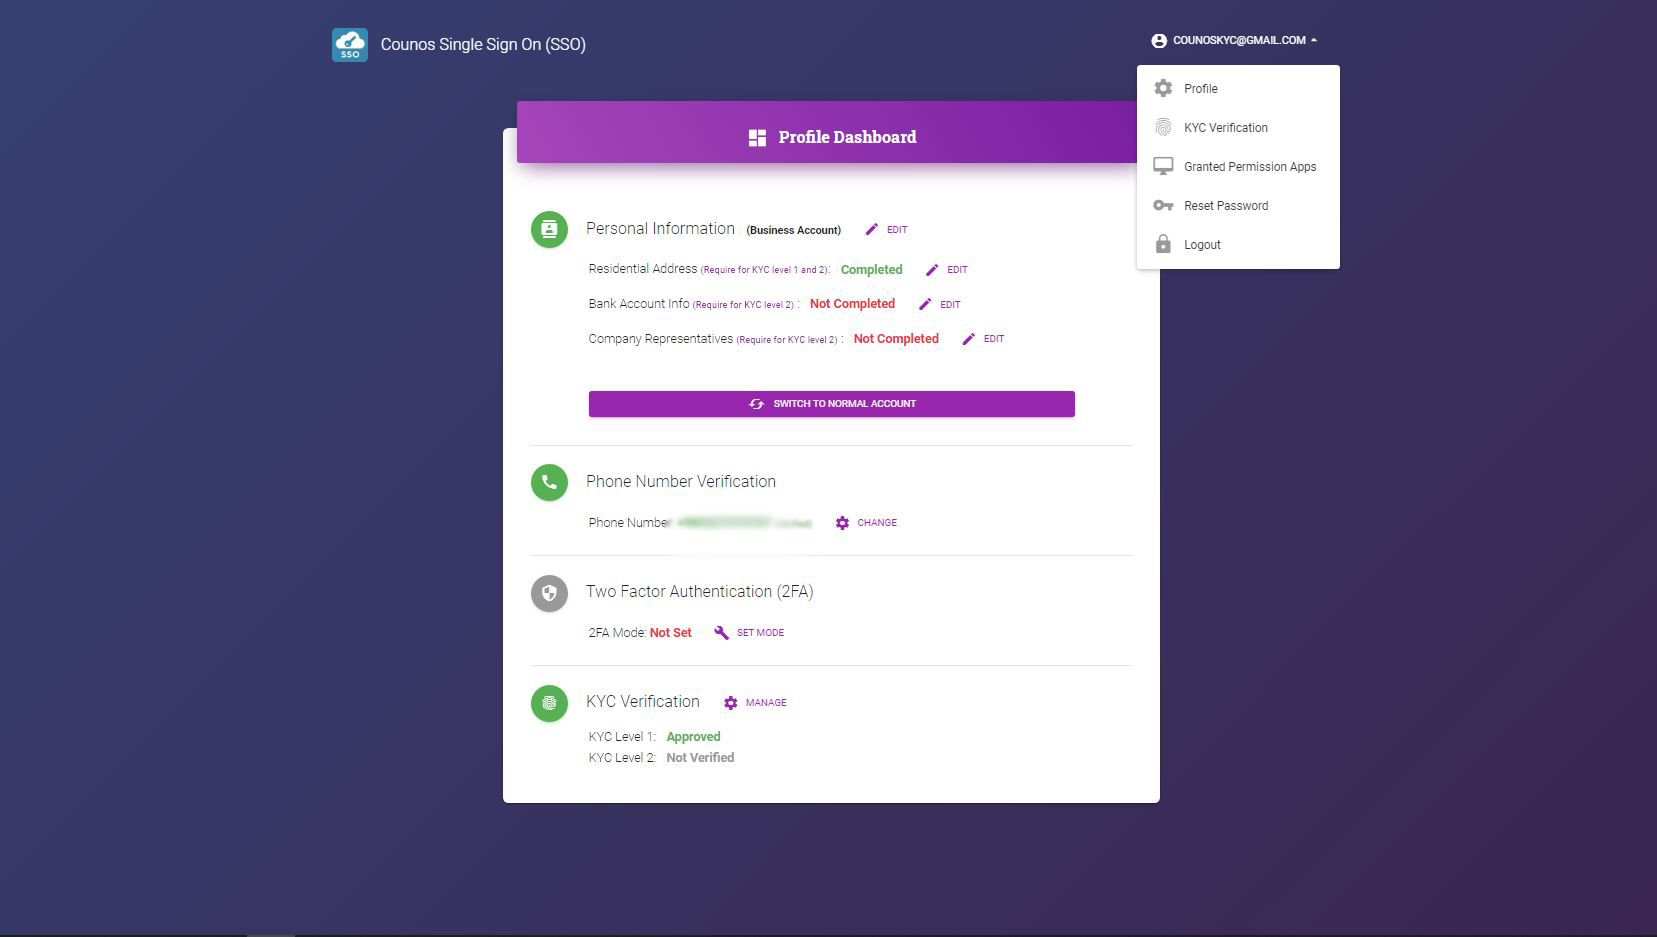Select Logout in the account menu
This screenshot has height=937, width=1657.
[1238, 245]
